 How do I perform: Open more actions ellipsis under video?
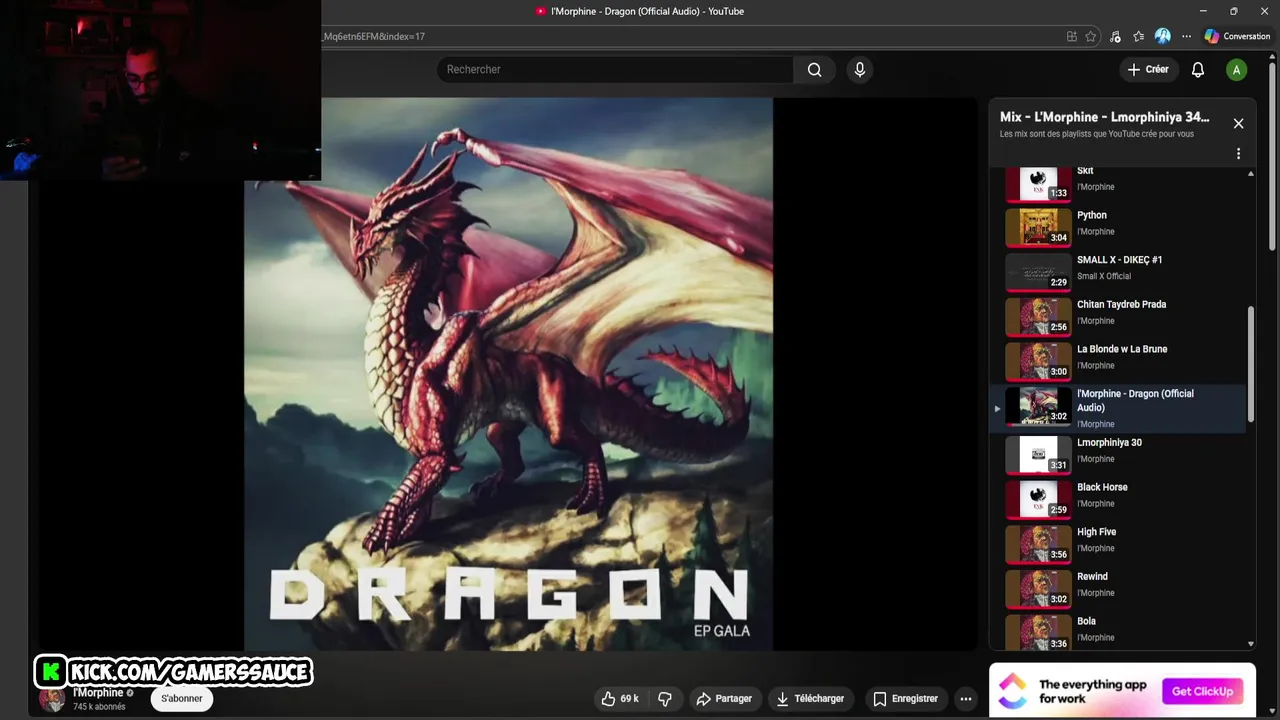click(x=966, y=699)
